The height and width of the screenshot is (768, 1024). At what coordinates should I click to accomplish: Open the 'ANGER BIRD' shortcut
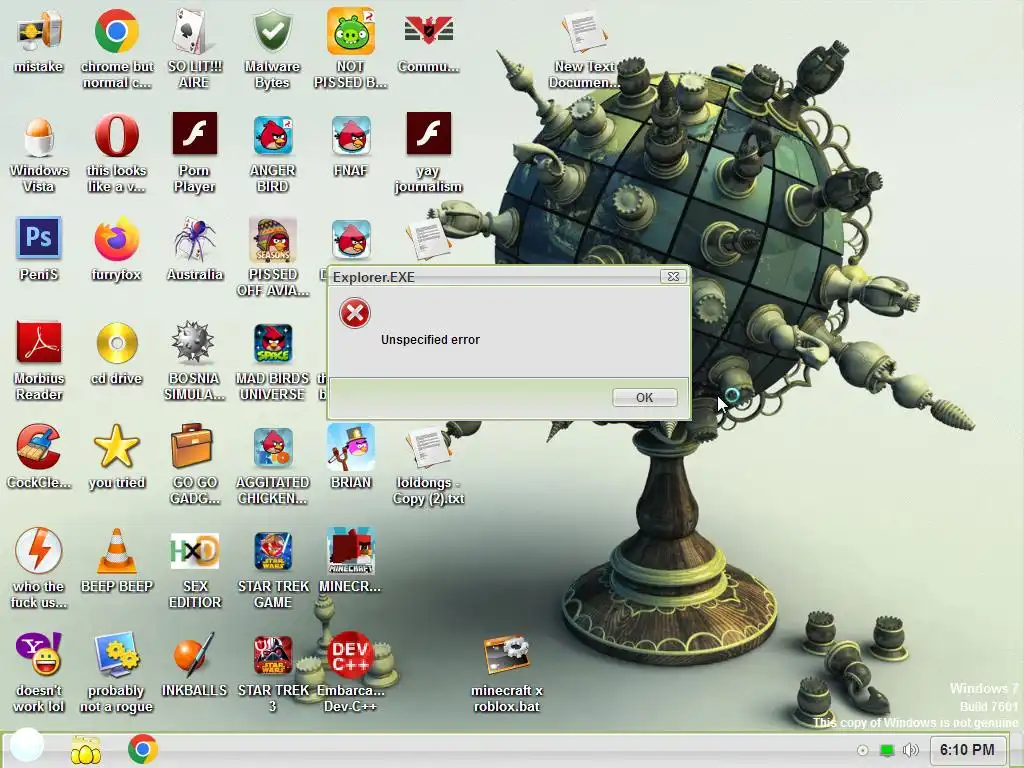272,135
